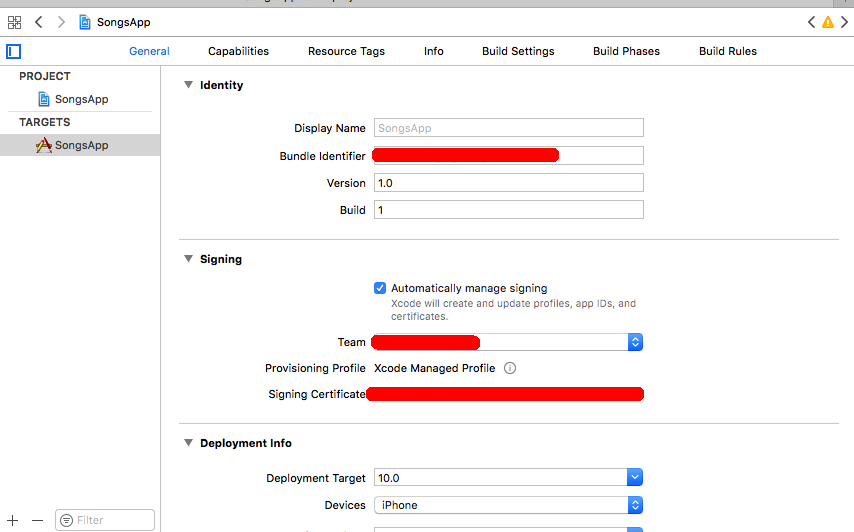854x532 pixels.
Task: Click the Bundle Identifier field
Action: click(509, 156)
